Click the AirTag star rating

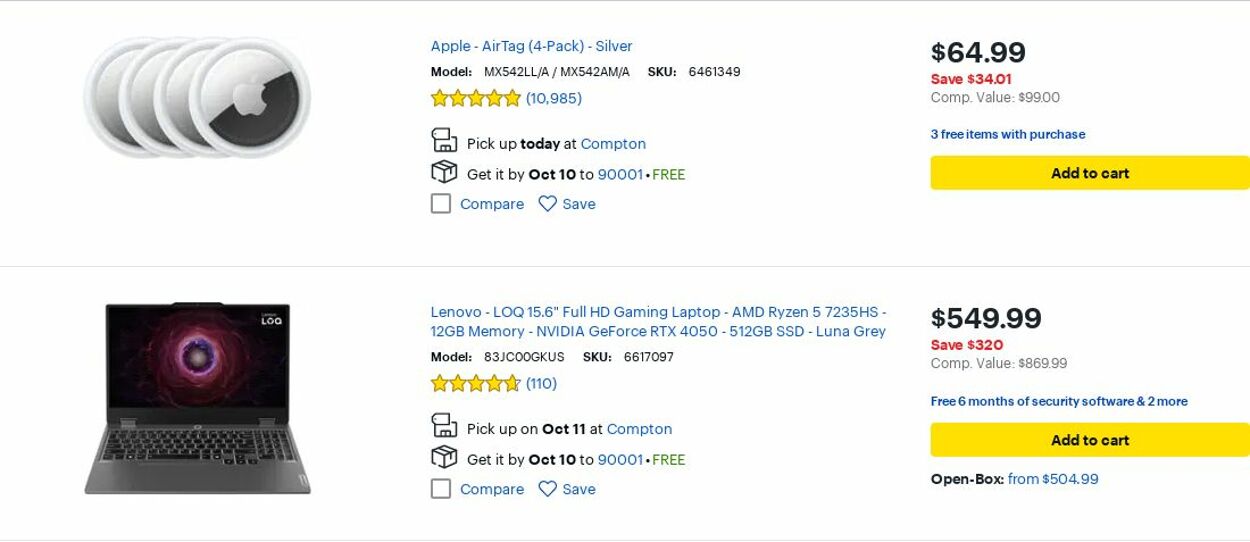pos(475,98)
